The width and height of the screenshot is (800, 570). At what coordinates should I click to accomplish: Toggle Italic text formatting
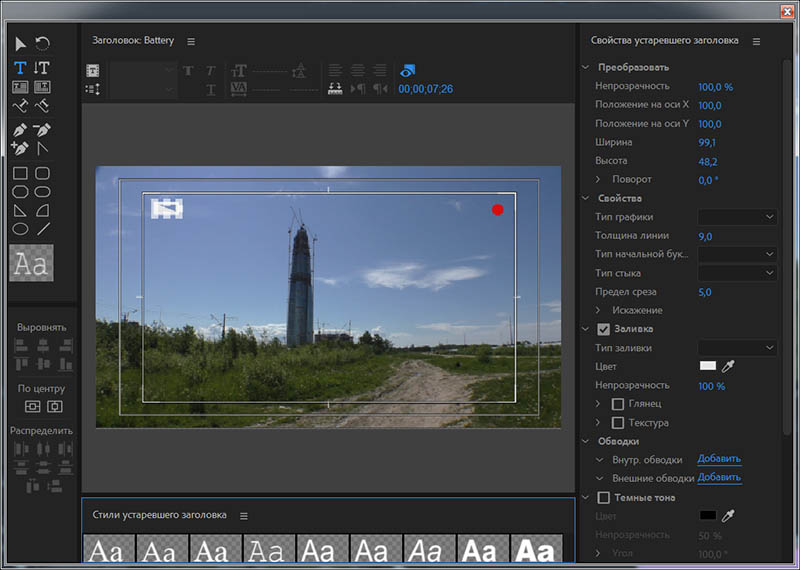211,71
